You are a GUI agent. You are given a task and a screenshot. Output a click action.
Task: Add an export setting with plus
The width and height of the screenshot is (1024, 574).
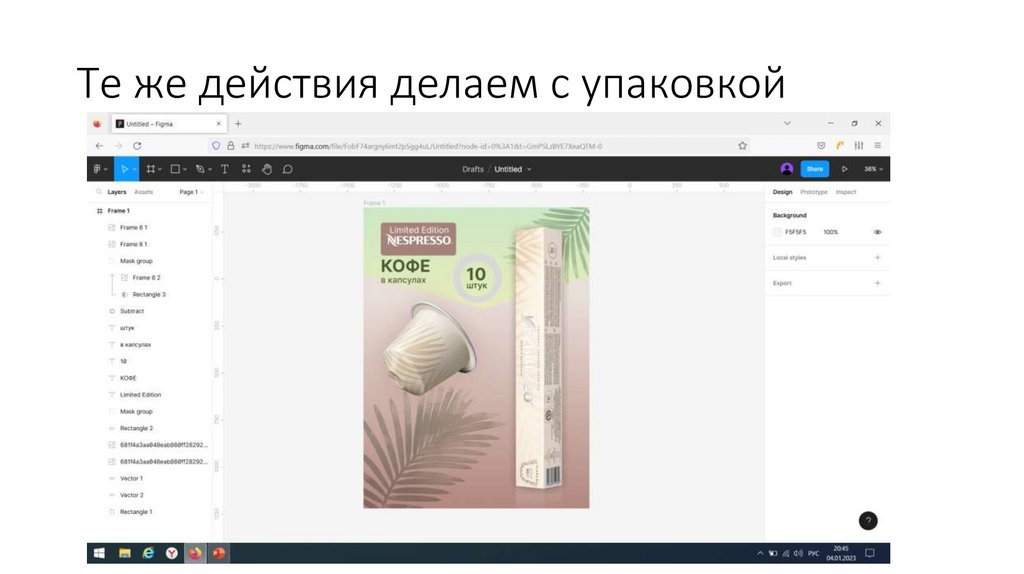click(x=878, y=283)
